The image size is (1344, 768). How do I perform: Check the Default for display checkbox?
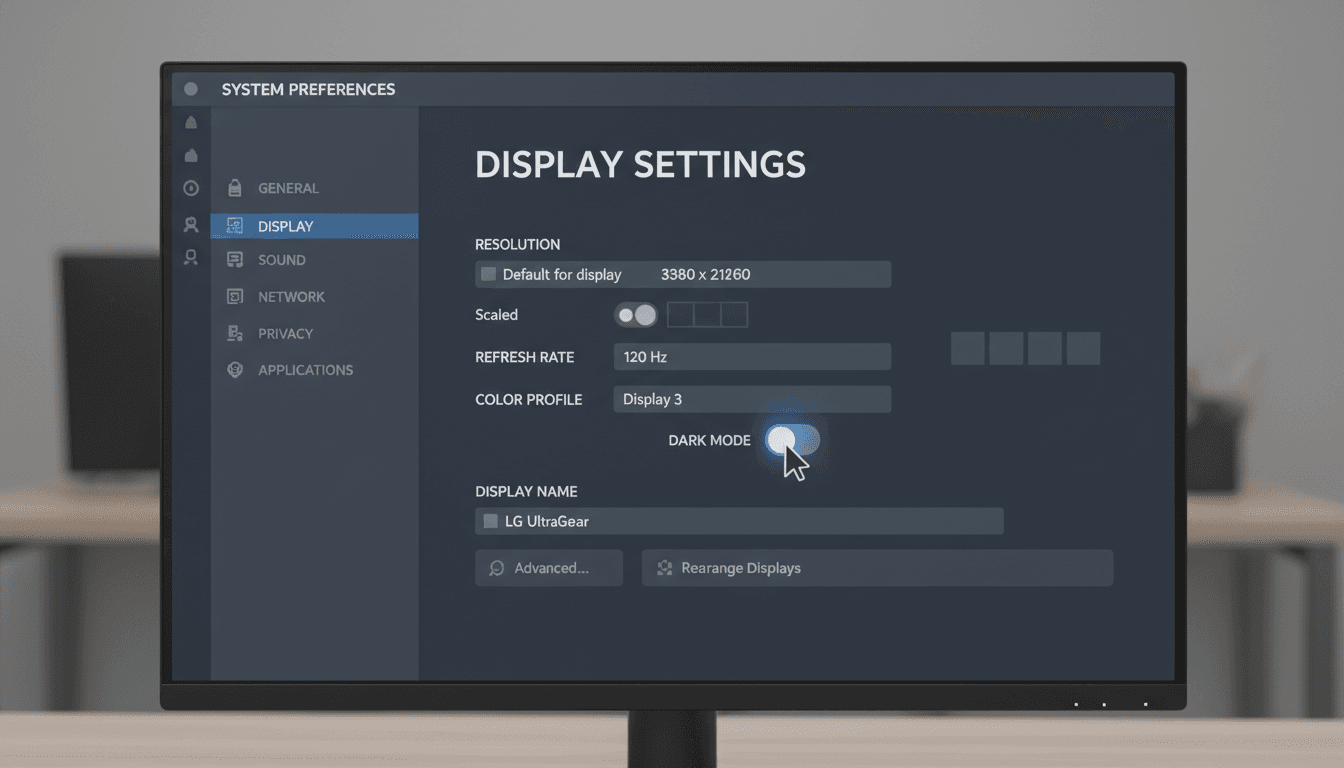point(488,274)
